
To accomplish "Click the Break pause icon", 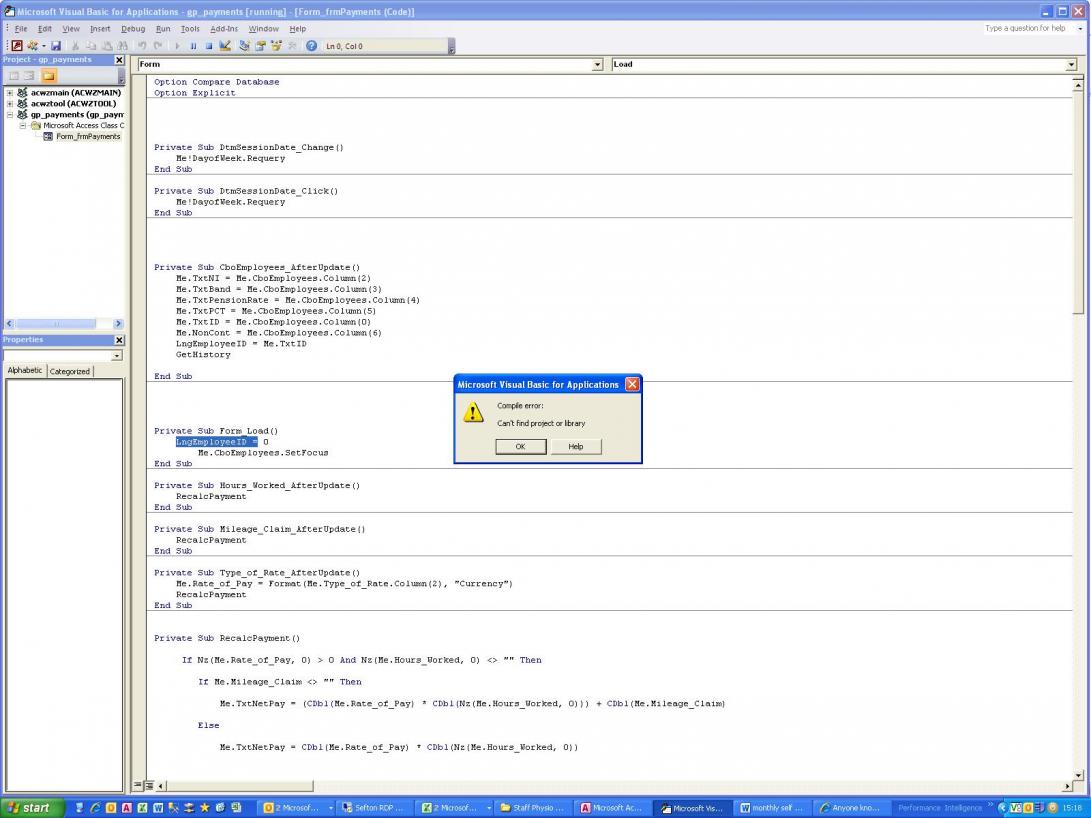I will coord(193,46).
